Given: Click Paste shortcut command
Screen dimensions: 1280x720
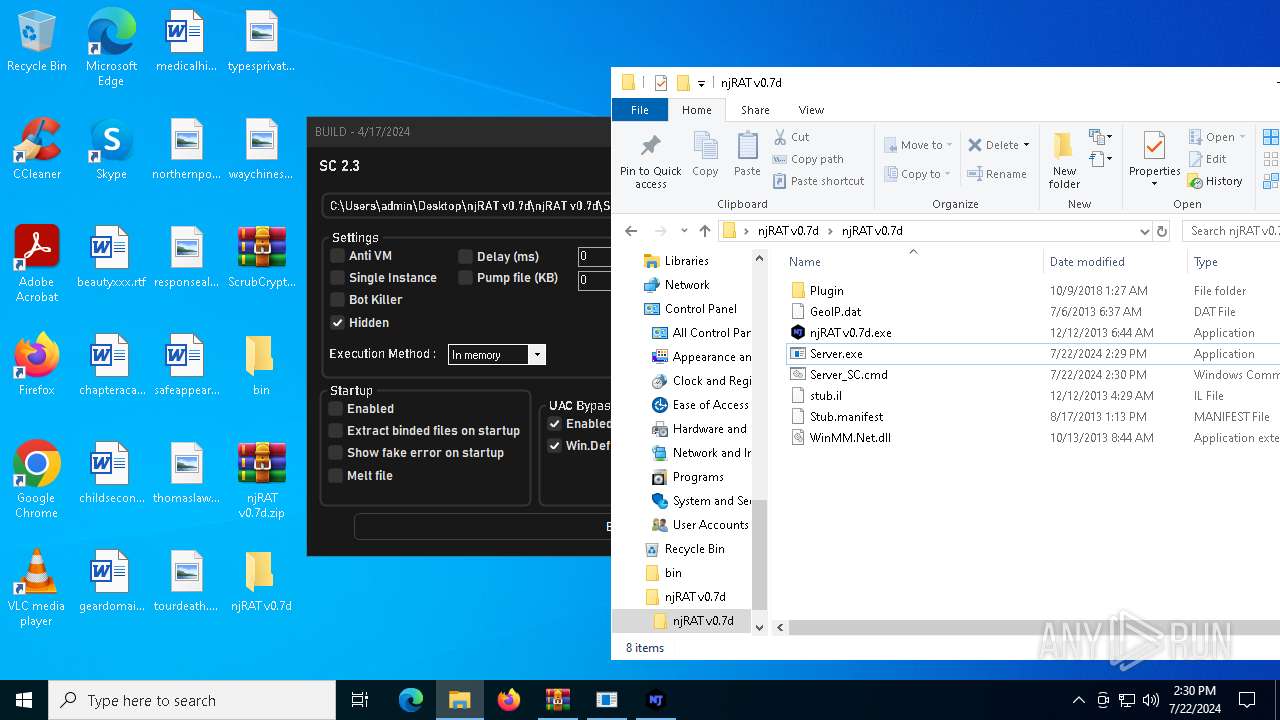Looking at the screenshot, I should point(818,181).
